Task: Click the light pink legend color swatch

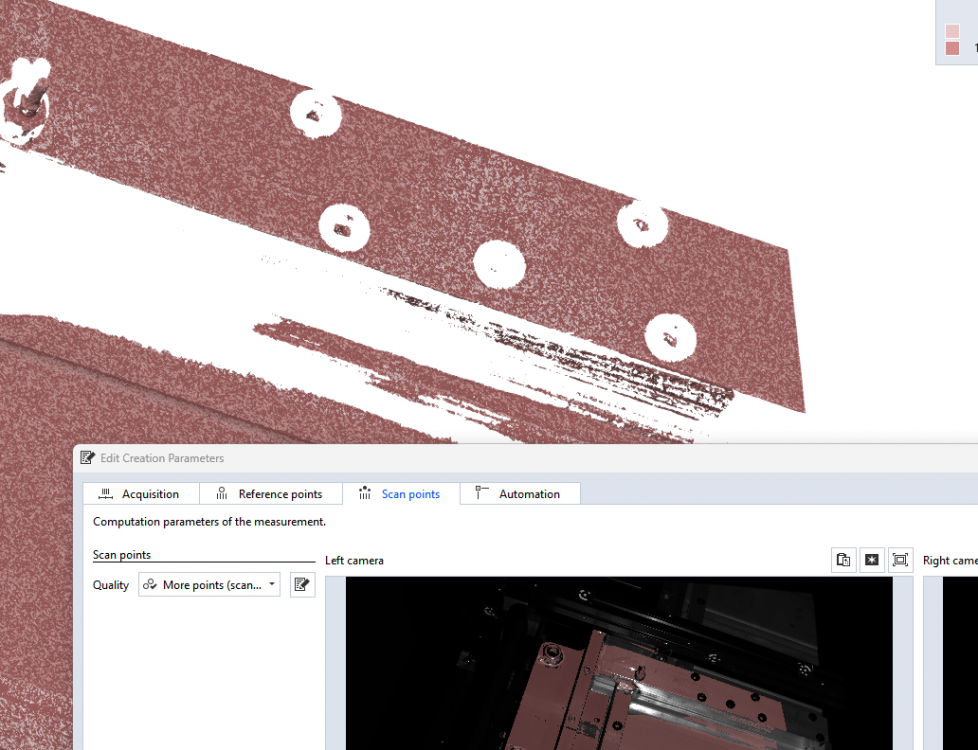Action: (952, 31)
